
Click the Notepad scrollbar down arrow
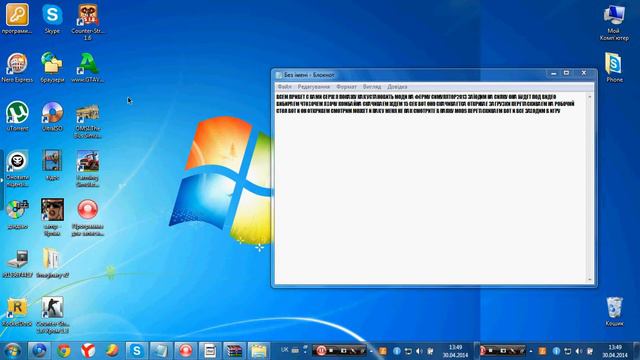[x=589, y=280]
